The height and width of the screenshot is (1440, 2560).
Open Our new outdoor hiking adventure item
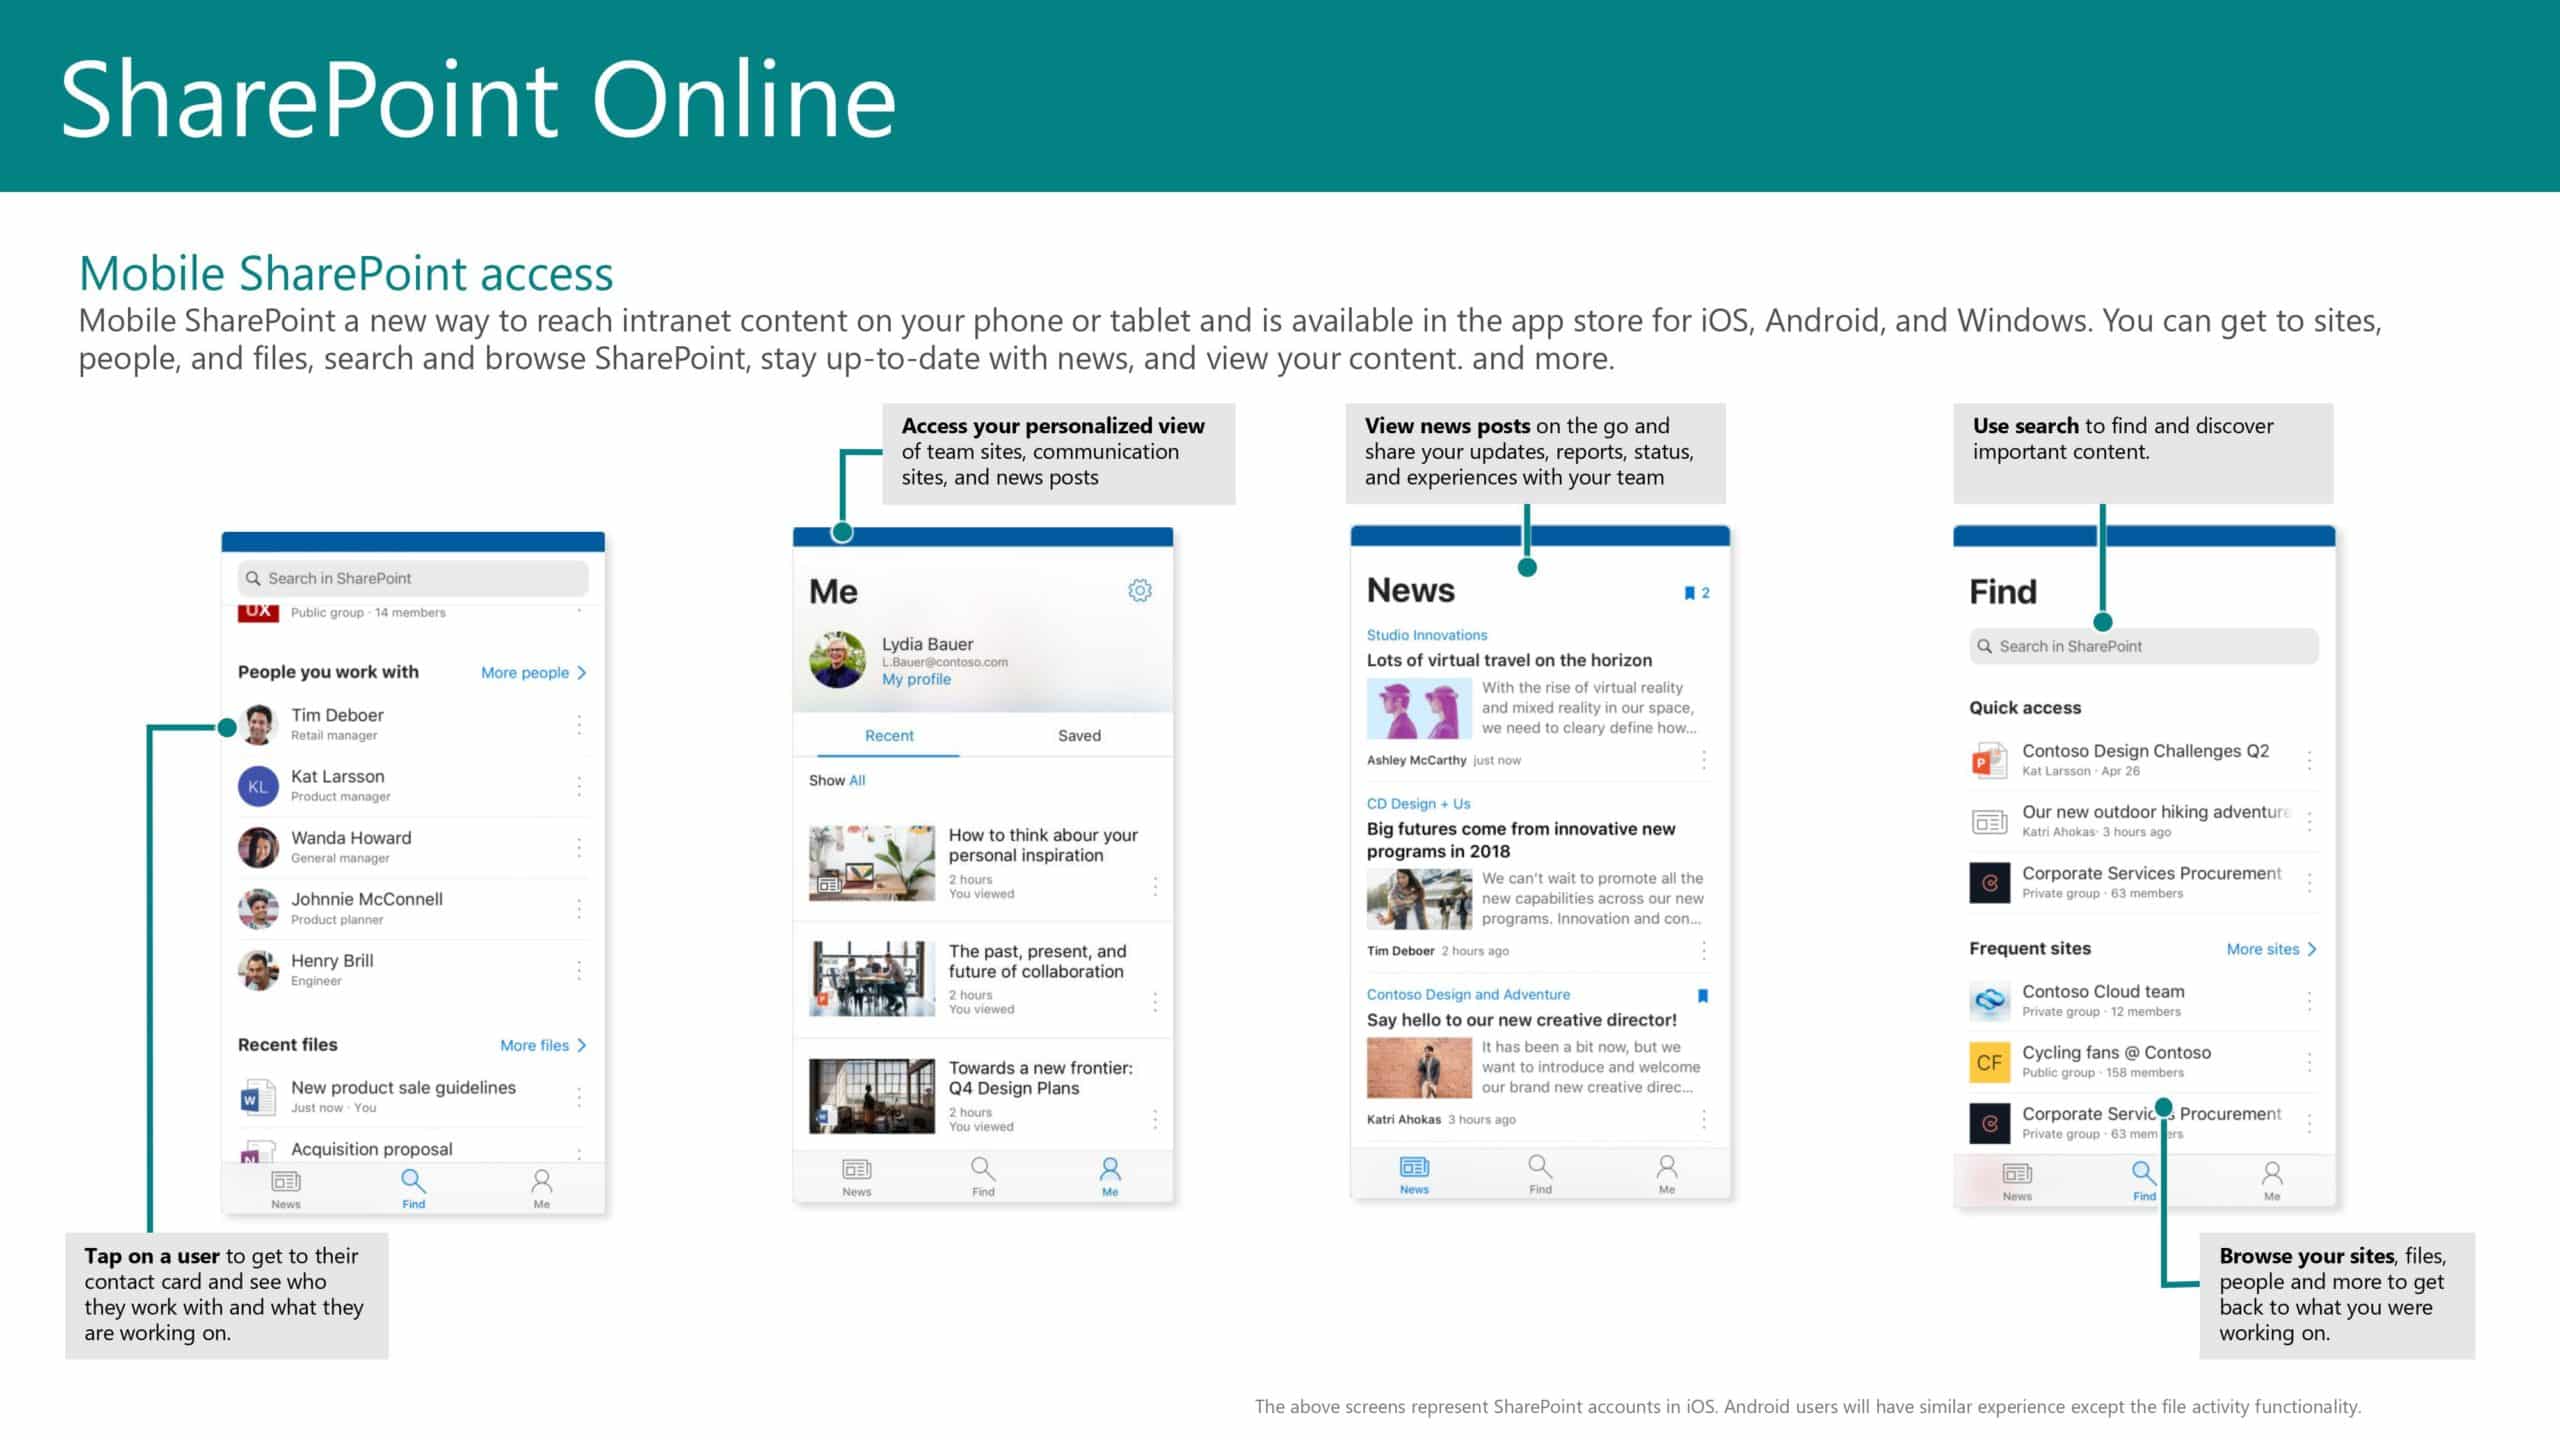click(x=2143, y=821)
